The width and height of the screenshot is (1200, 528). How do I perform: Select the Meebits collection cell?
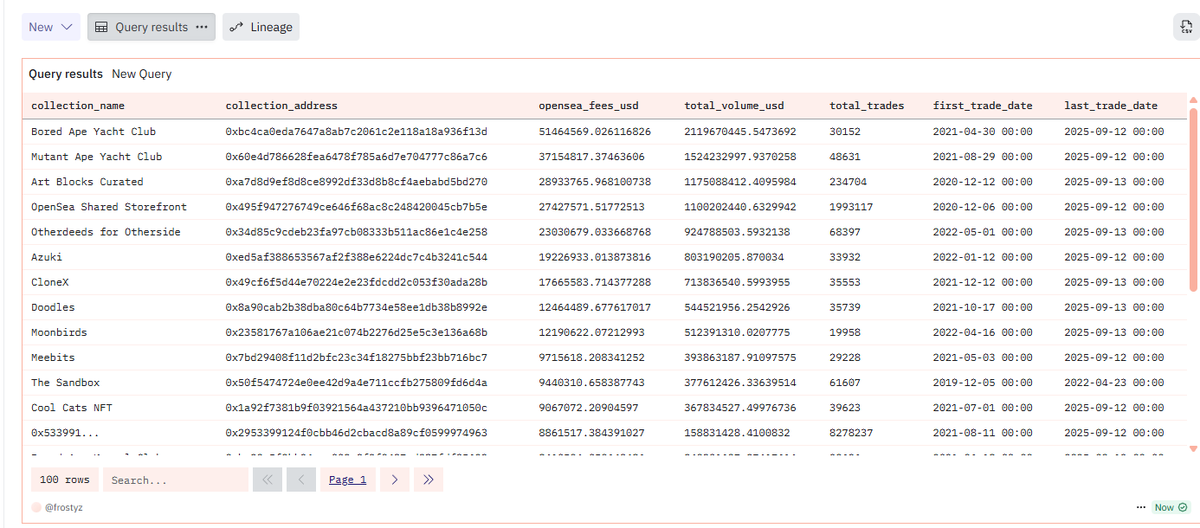point(53,357)
